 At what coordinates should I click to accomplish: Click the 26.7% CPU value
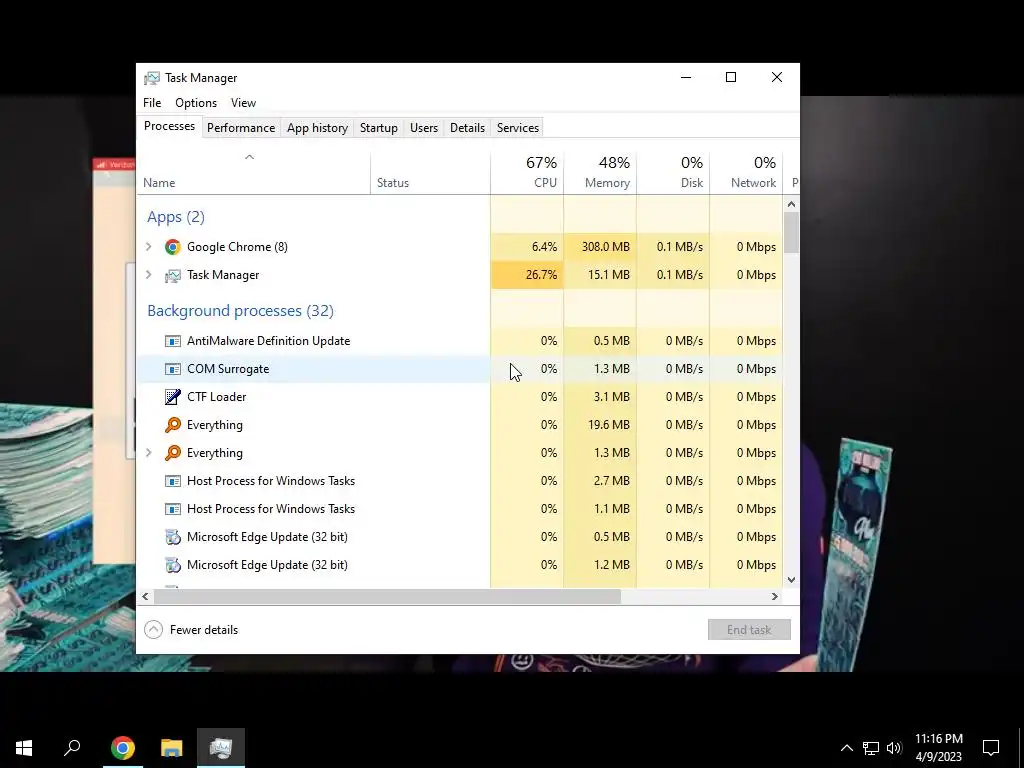tap(541, 275)
